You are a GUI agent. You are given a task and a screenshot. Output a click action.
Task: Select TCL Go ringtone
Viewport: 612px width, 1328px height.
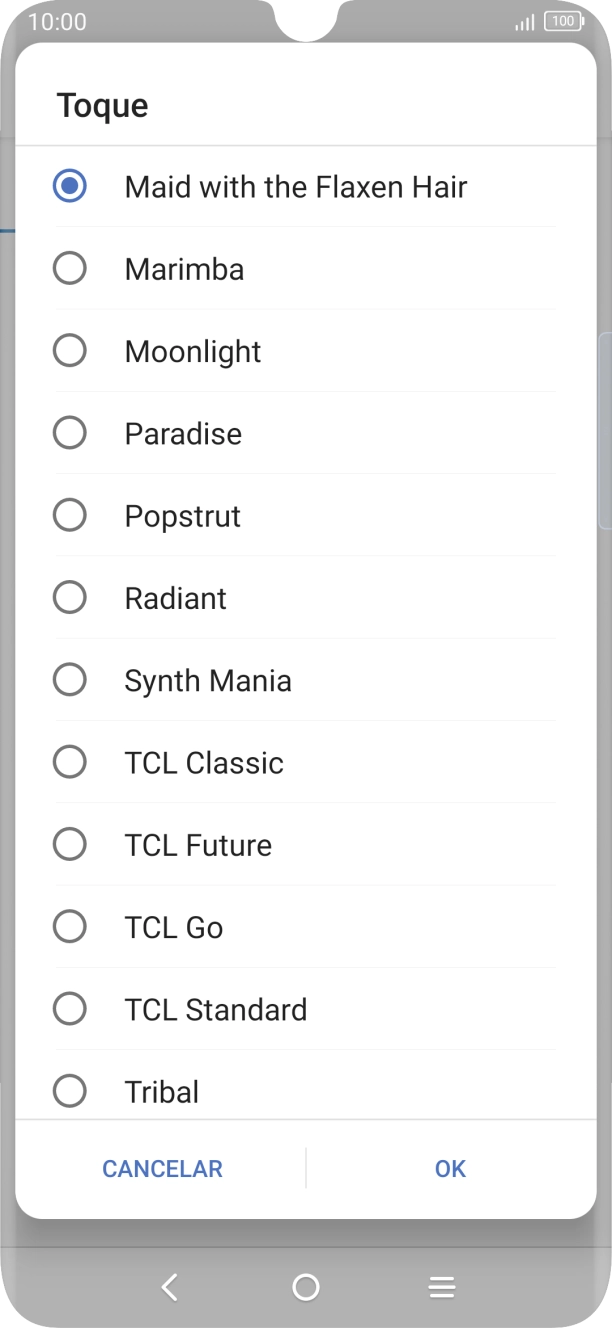[70, 927]
